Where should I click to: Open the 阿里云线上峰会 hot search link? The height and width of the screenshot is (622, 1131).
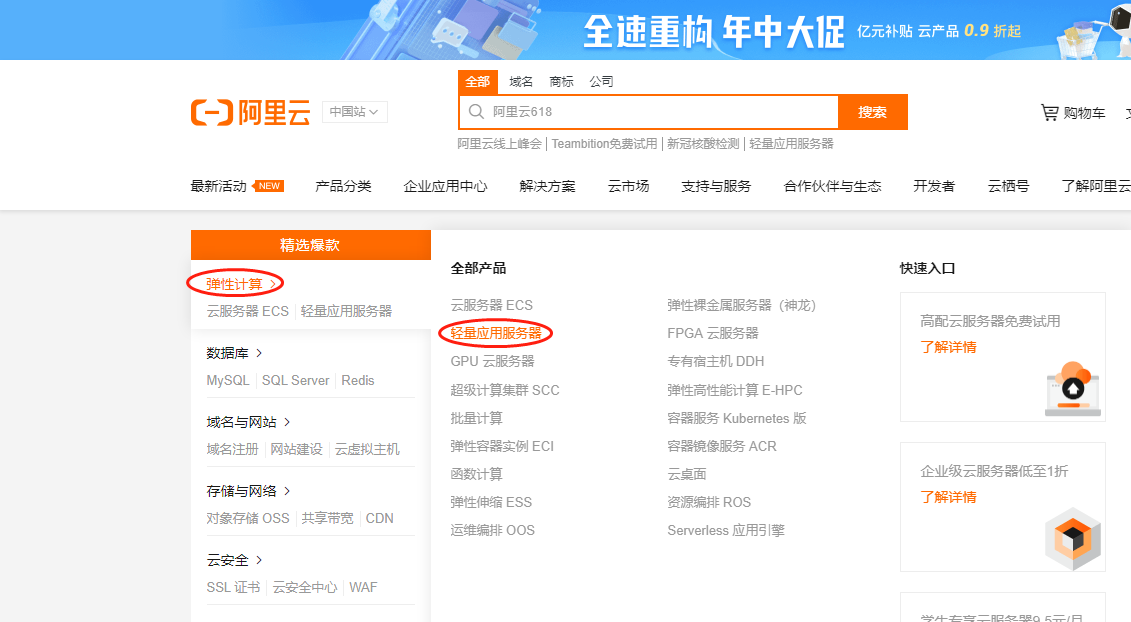tap(499, 144)
